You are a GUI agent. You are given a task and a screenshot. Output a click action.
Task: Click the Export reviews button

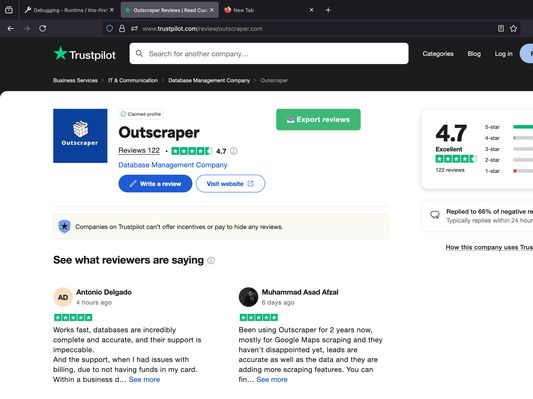click(x=318, y=120)
